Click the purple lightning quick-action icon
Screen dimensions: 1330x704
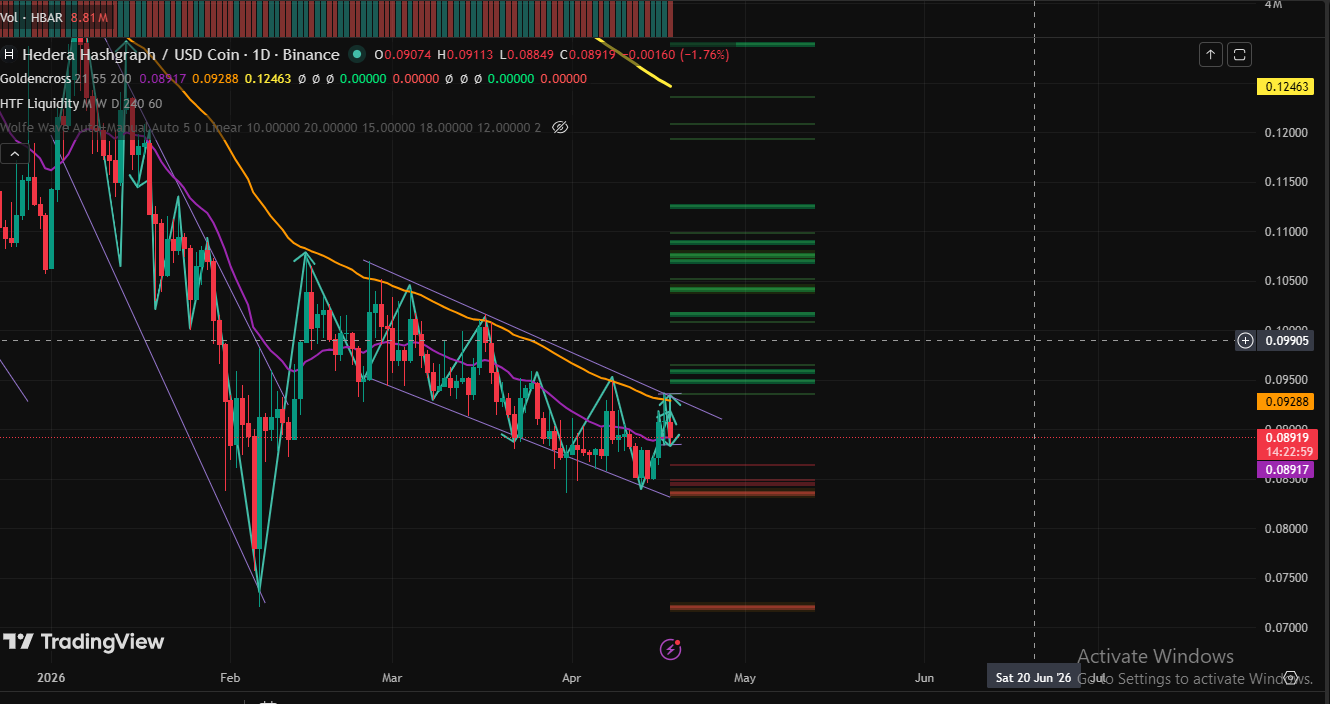pyautogui.click(x=670, y=650)
